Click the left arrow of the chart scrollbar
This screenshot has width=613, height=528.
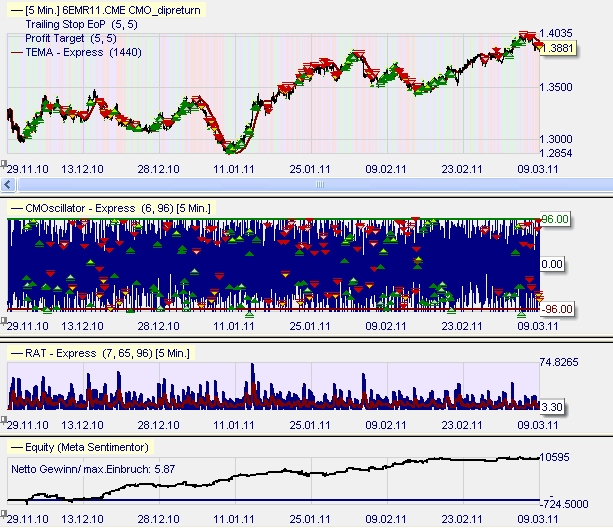[10, 184]
